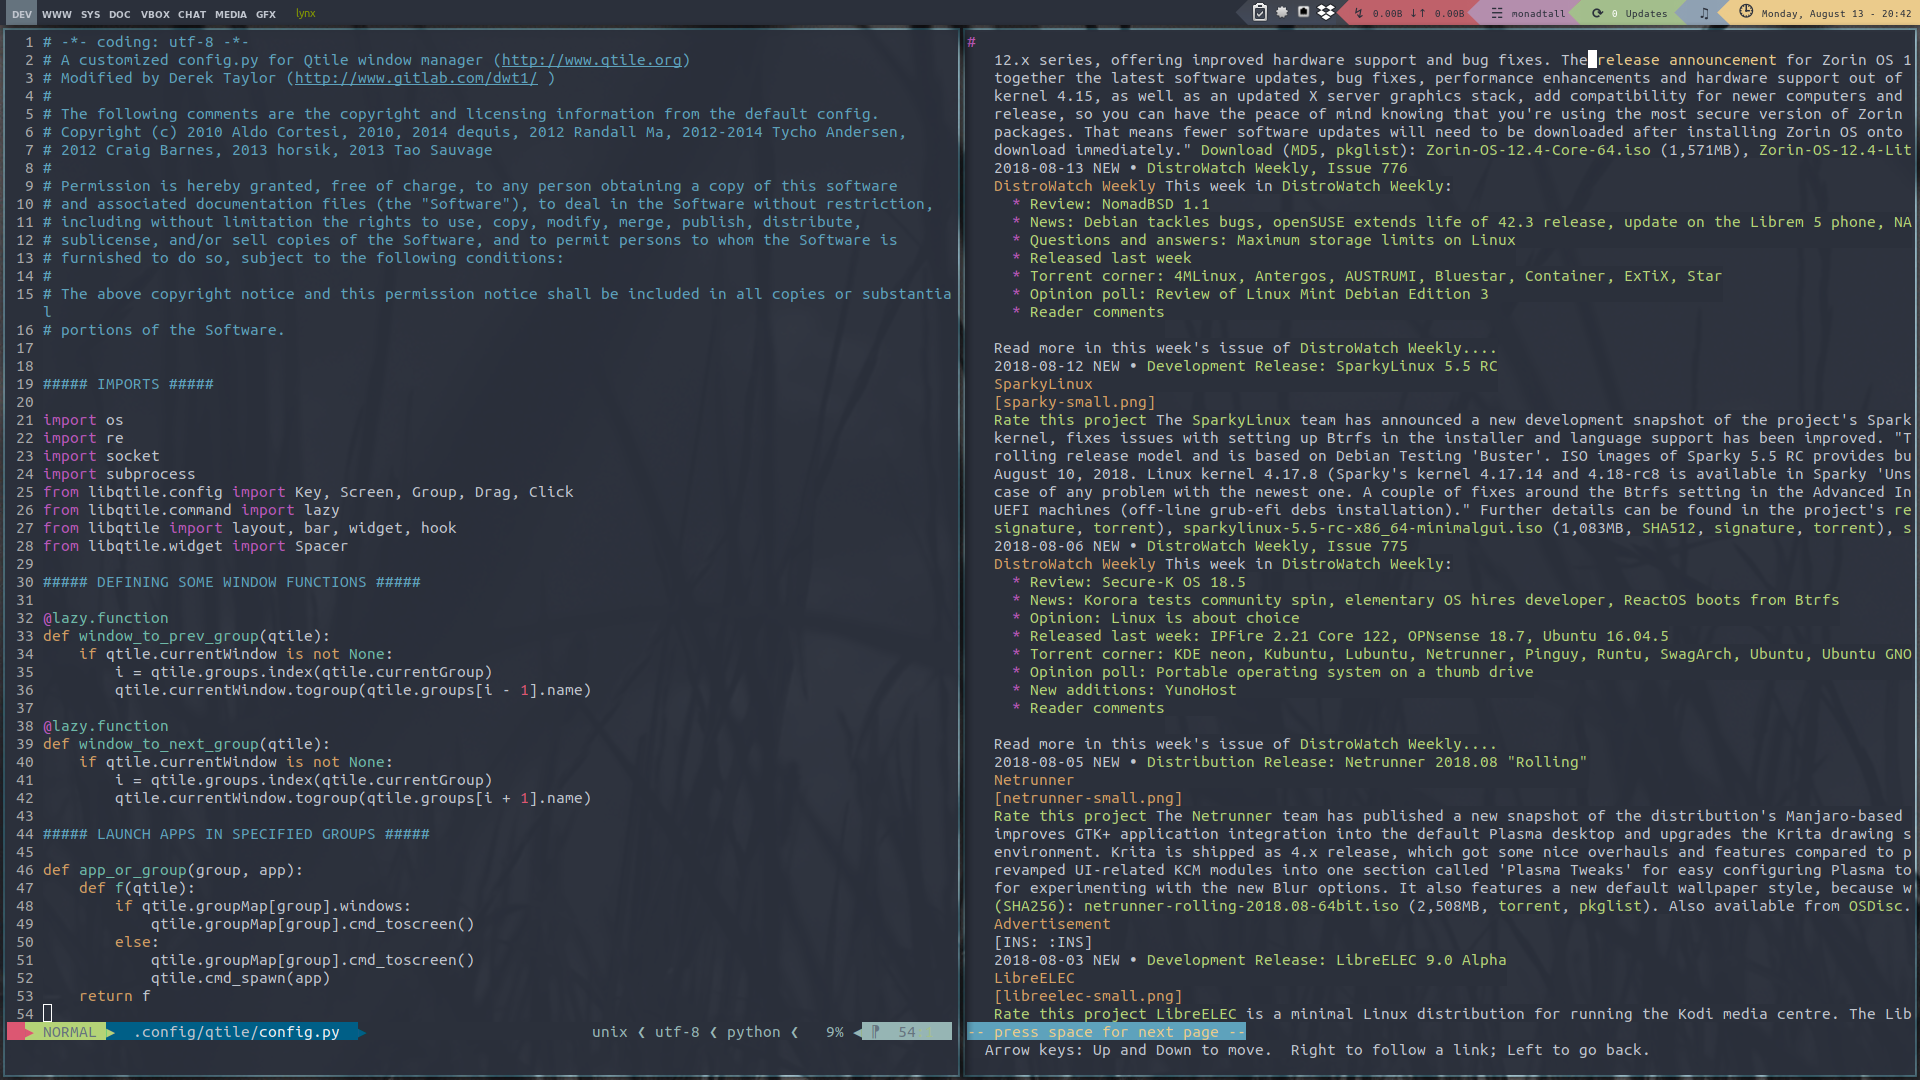Click the network traffic arrows icon
The width and height of the screenshot is (1920, 1080).
click(x=1359, y=14)
